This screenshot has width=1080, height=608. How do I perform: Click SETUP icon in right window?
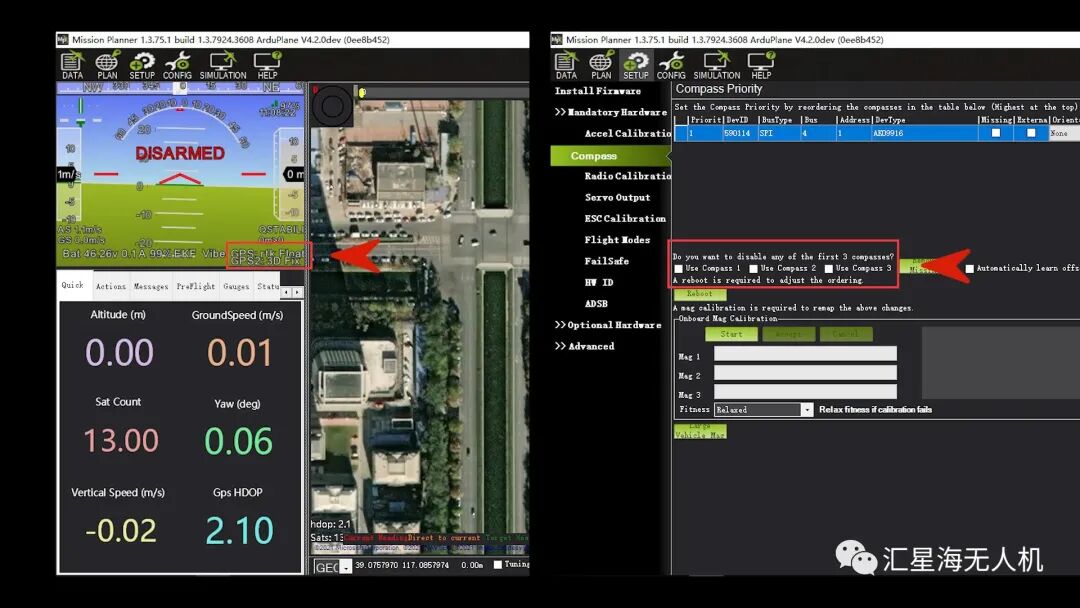636,65
